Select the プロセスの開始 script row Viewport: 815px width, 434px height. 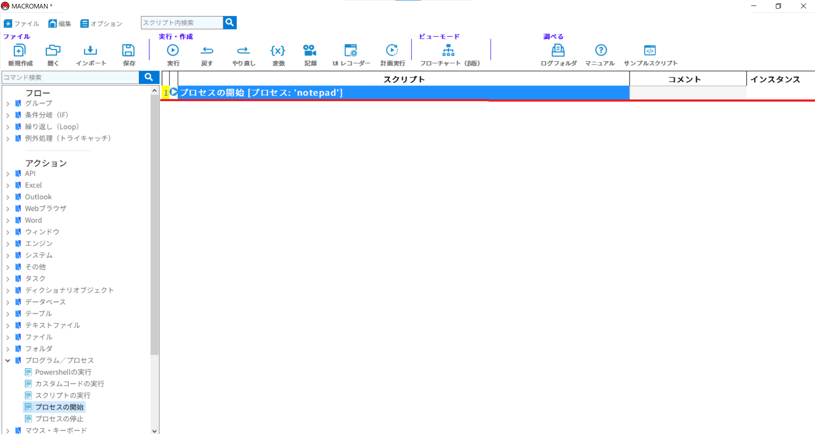pyautogui.click(x=400, y=92)
